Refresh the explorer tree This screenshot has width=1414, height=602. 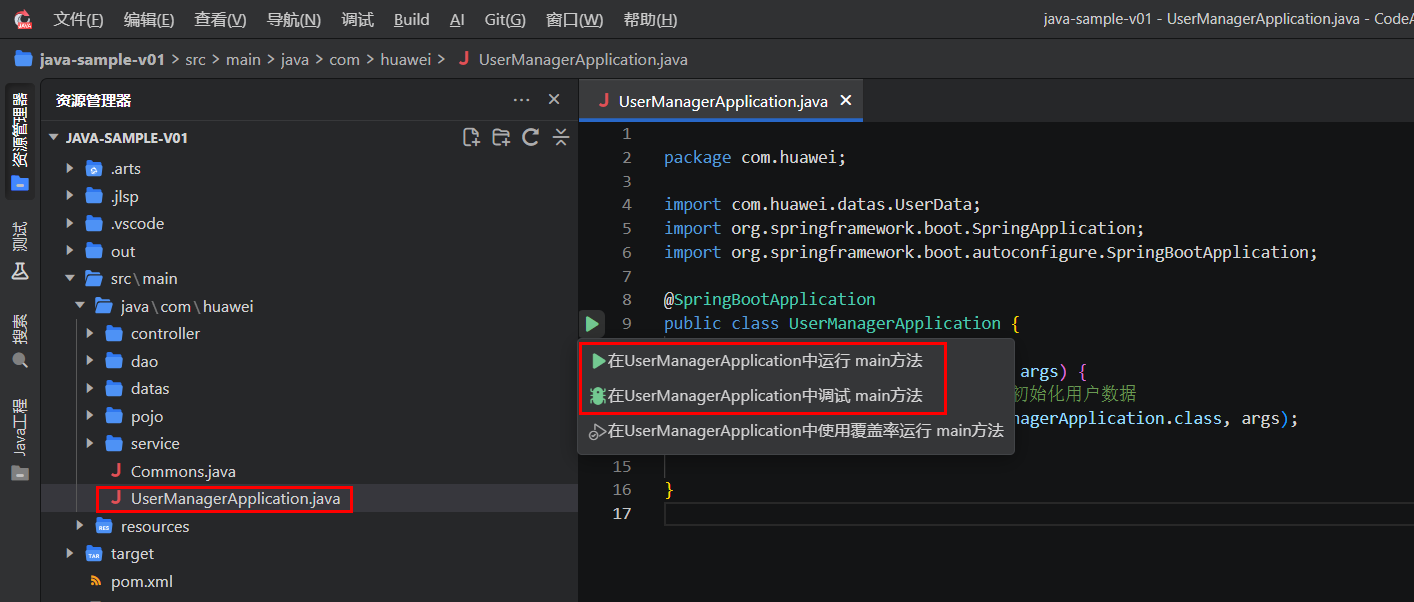531,138
